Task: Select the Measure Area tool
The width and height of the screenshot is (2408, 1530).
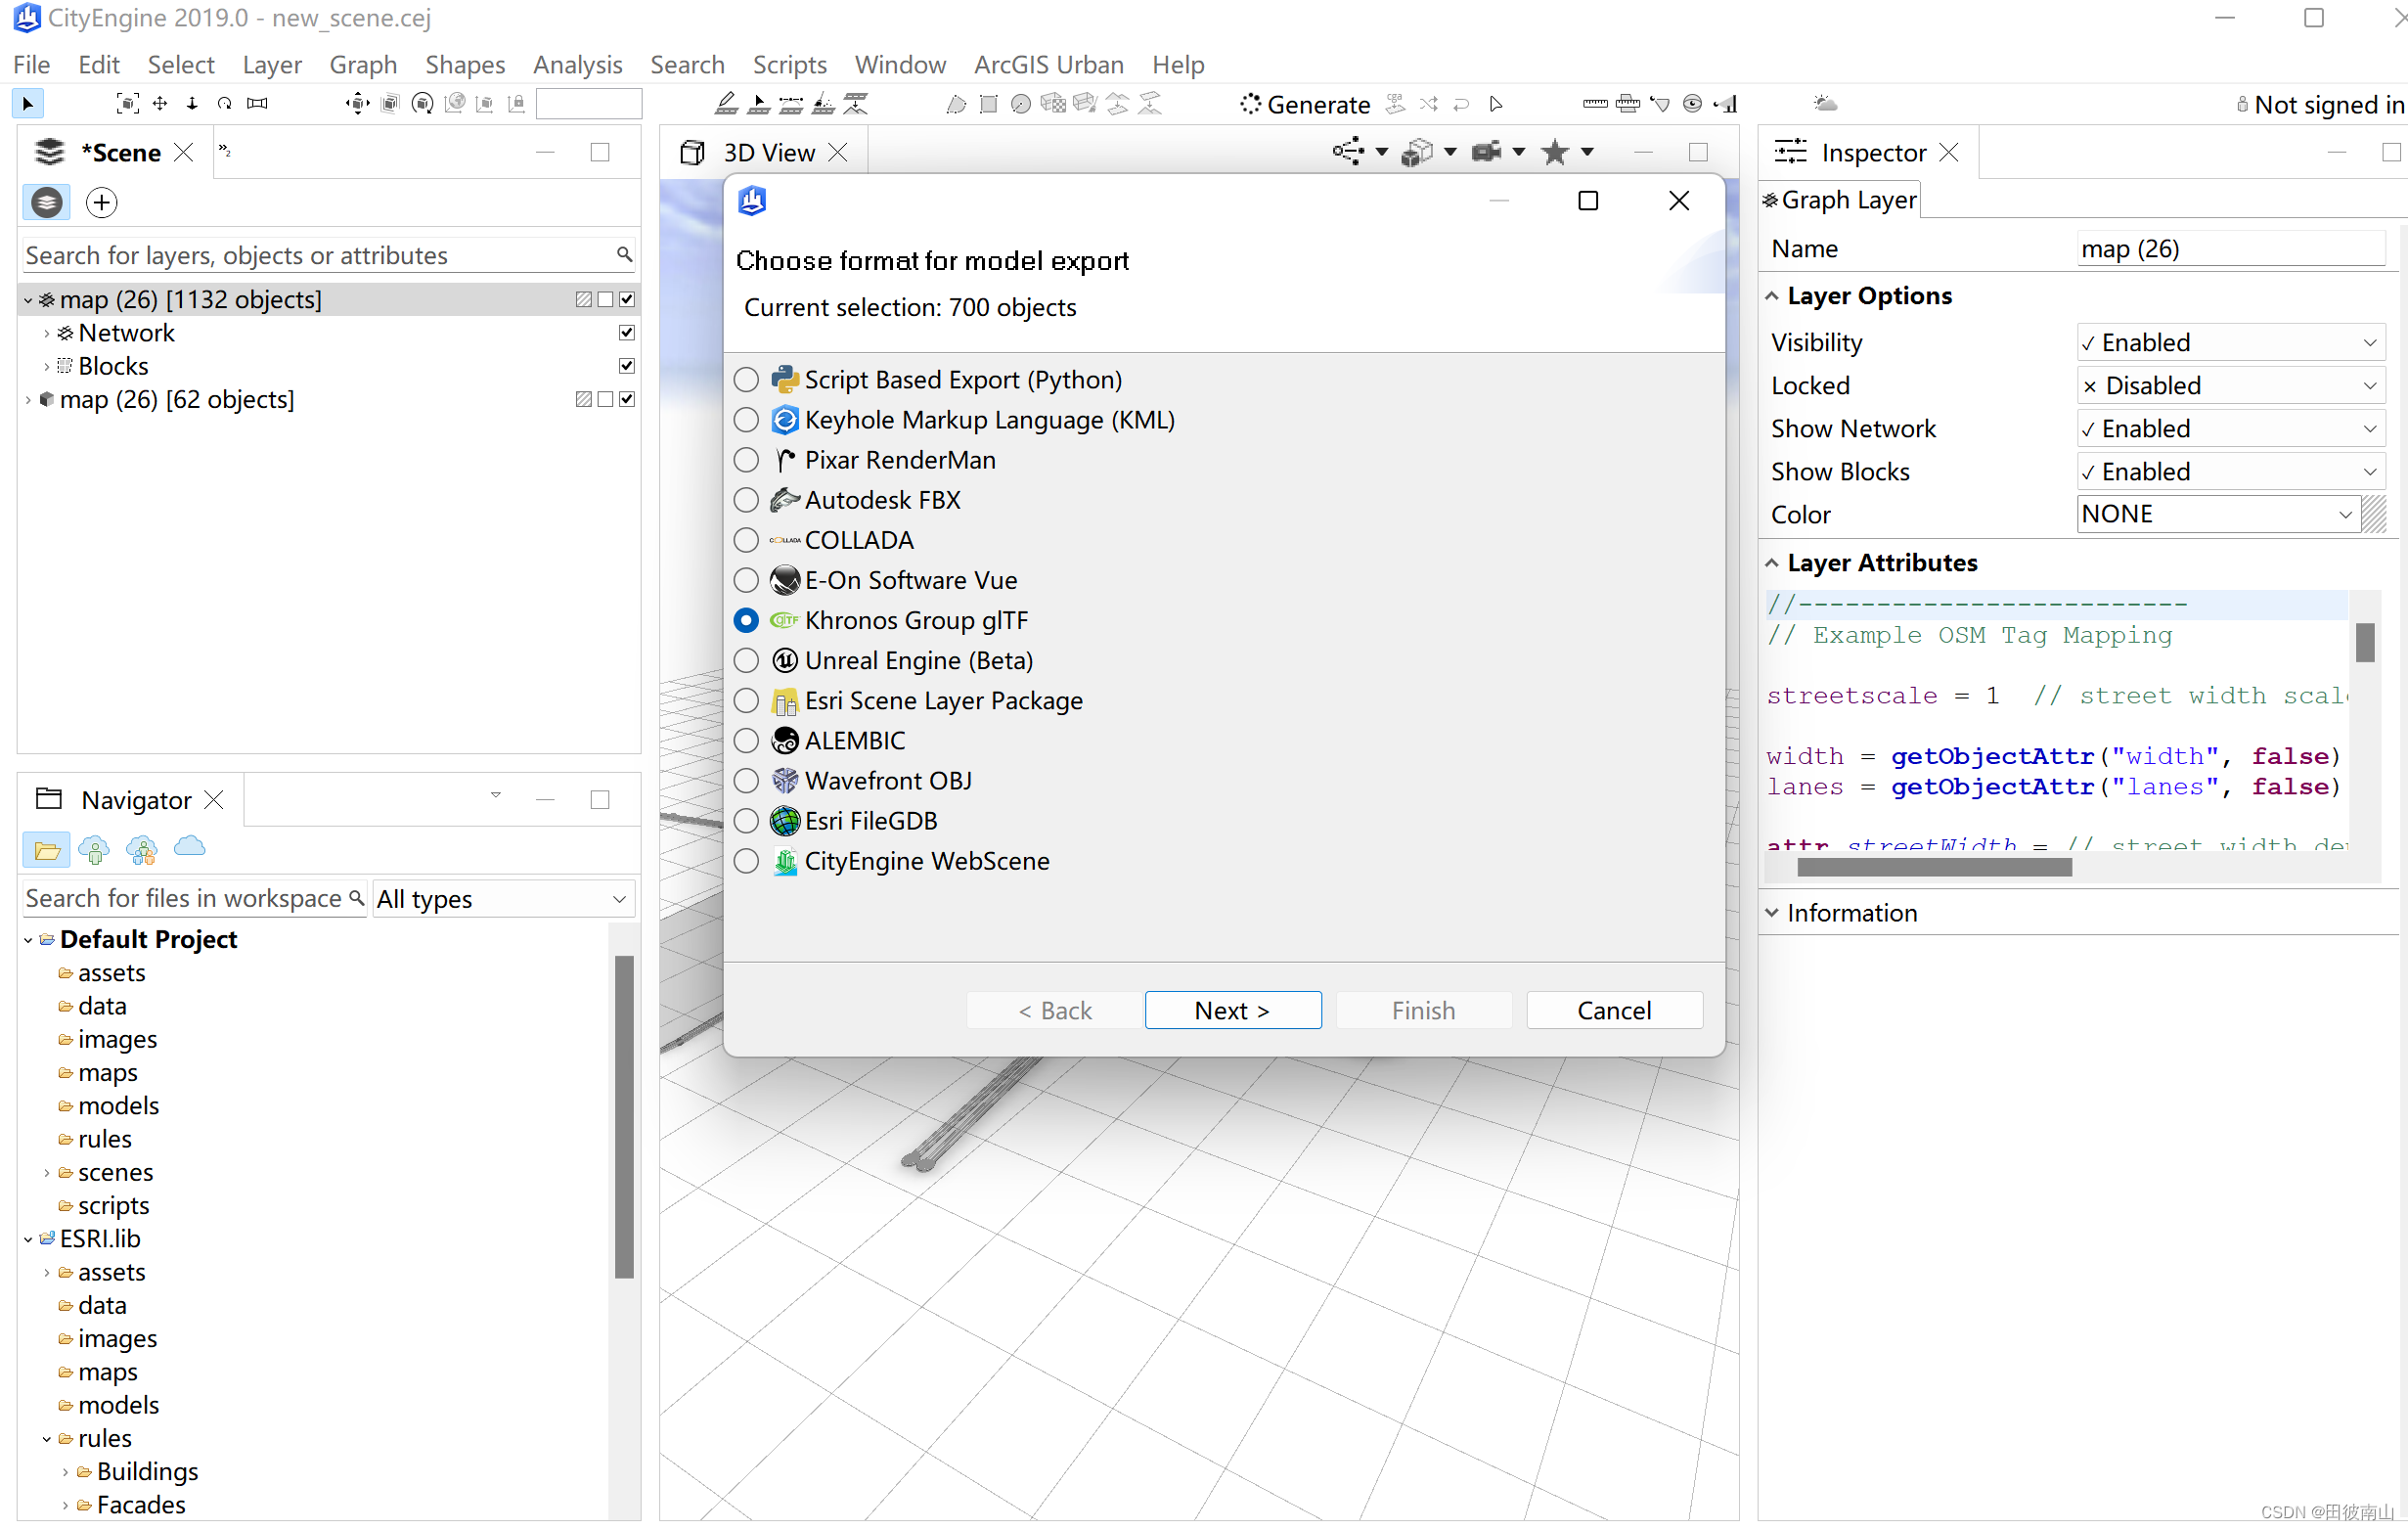Action: [1627, 103]
